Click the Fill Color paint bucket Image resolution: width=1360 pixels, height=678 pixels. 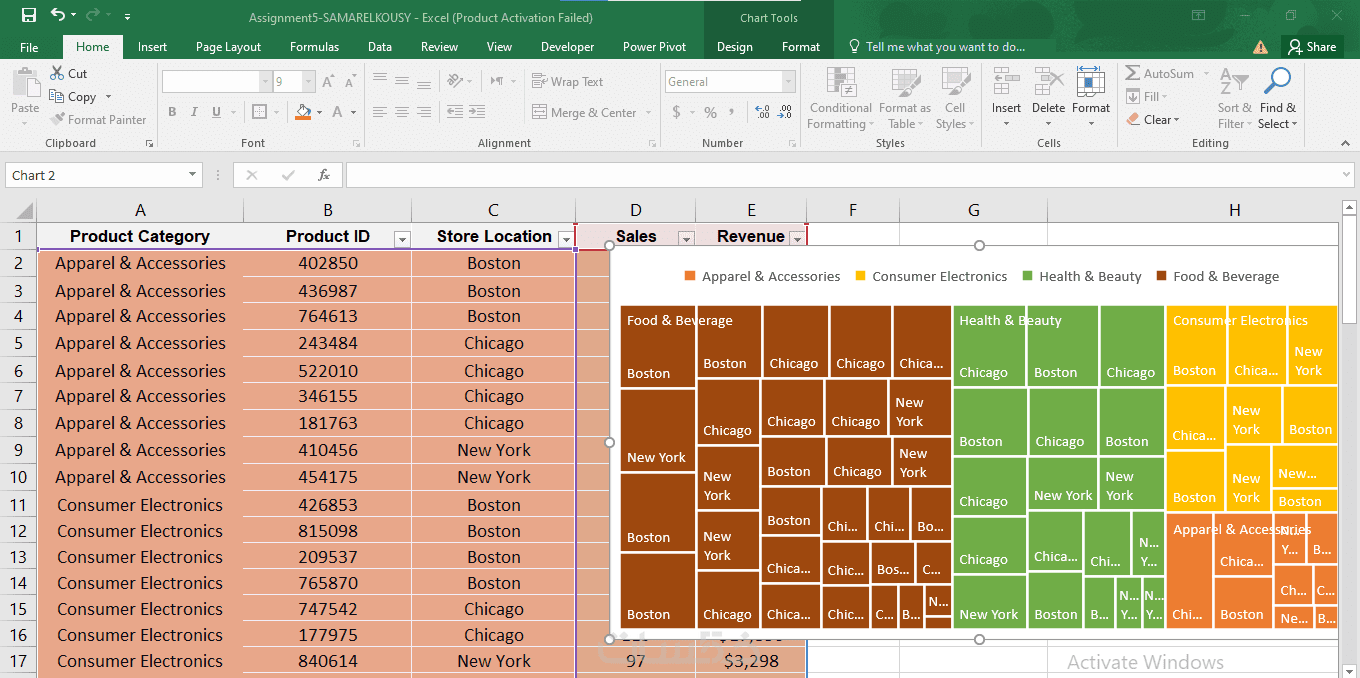coord(303,112)
